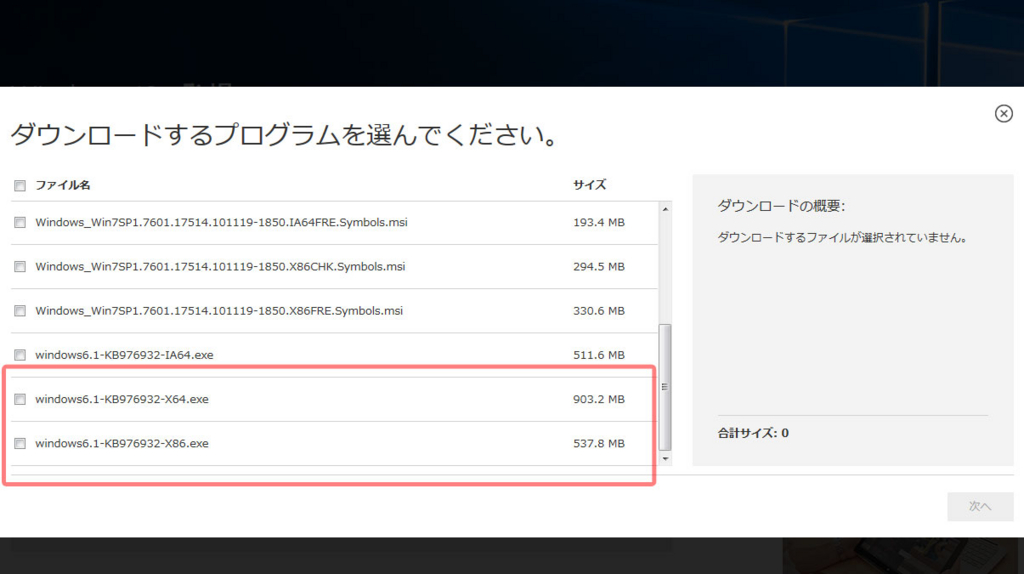Click the file list scrollbar down arrow
The image size is (1024, 574).
pos(665,459)
